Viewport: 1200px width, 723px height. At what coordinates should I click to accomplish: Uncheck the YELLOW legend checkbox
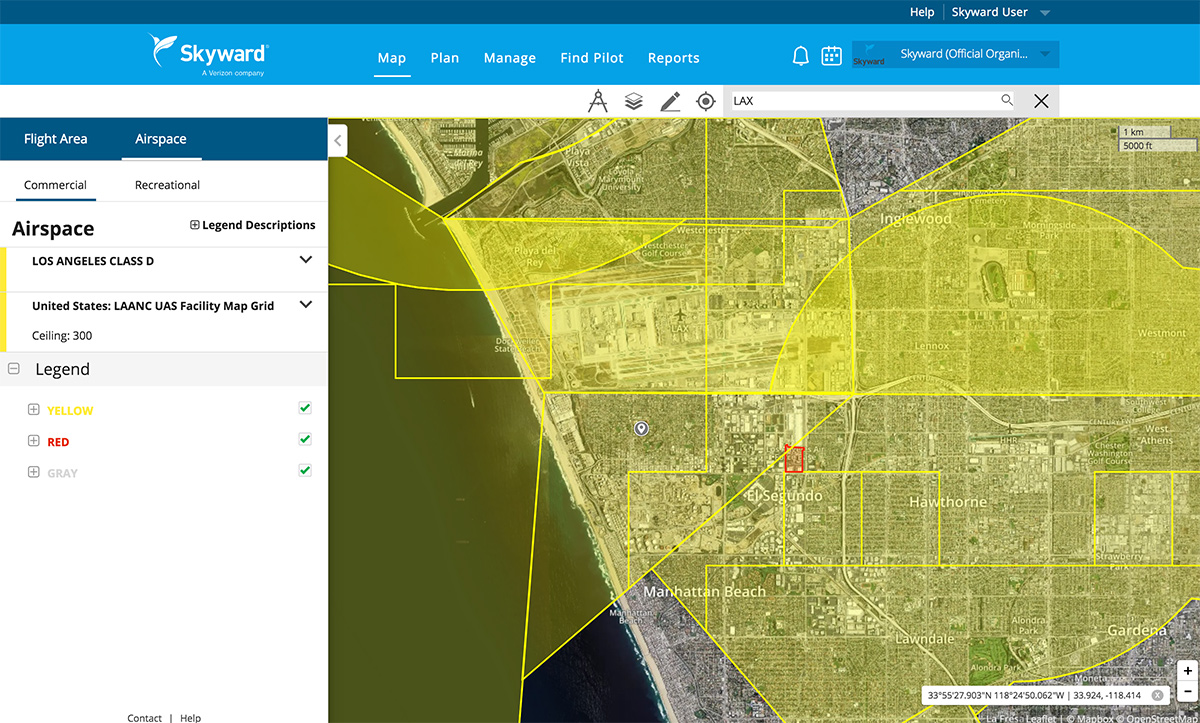305,409
